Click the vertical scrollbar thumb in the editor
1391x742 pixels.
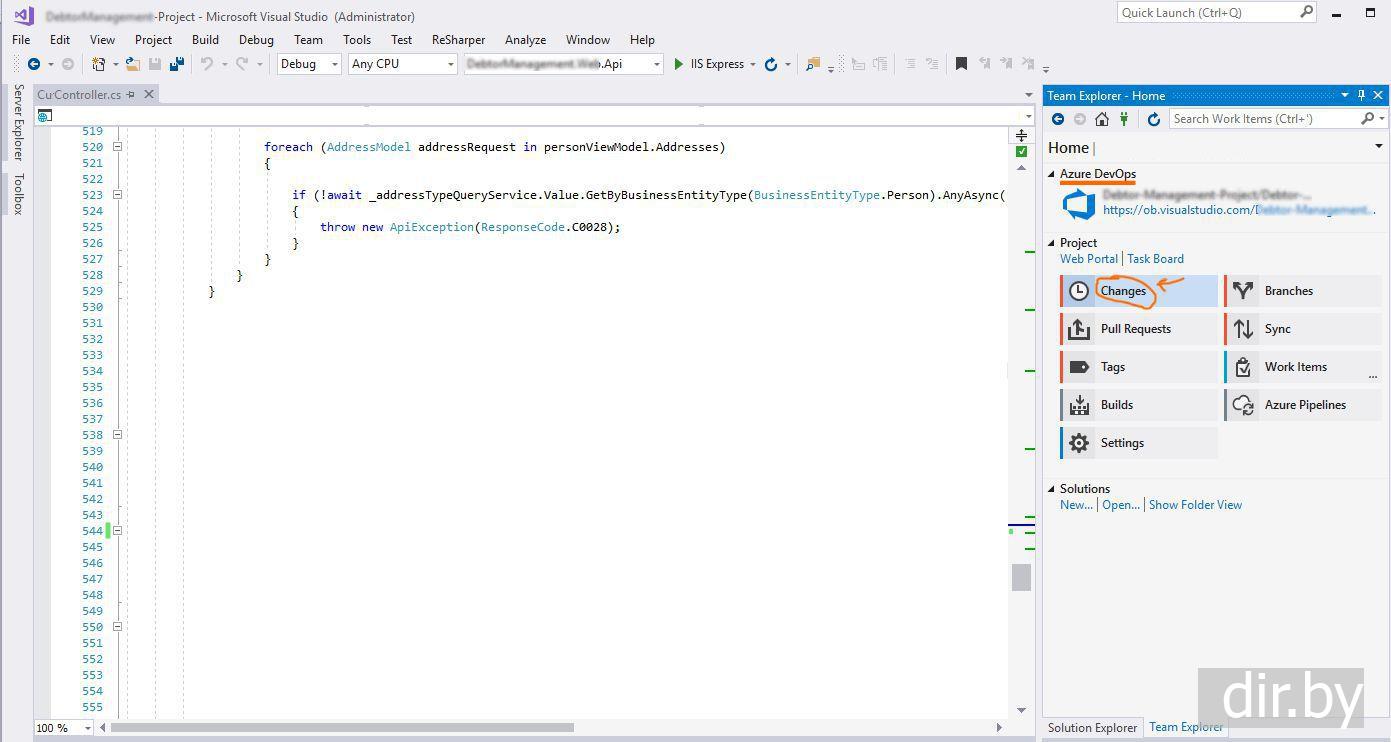point(1021,577)
